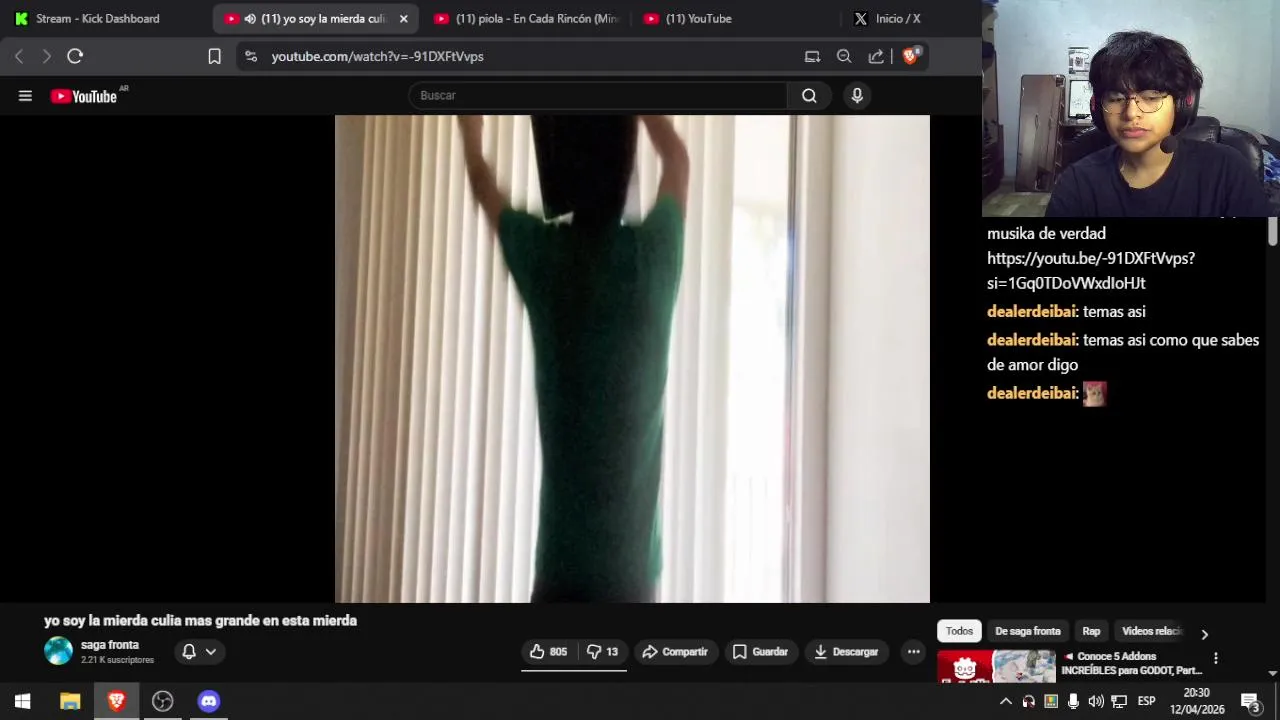This screenshot has height=720, width=1280.
Task: Click the address bar URL
Action: click(377, 57)
